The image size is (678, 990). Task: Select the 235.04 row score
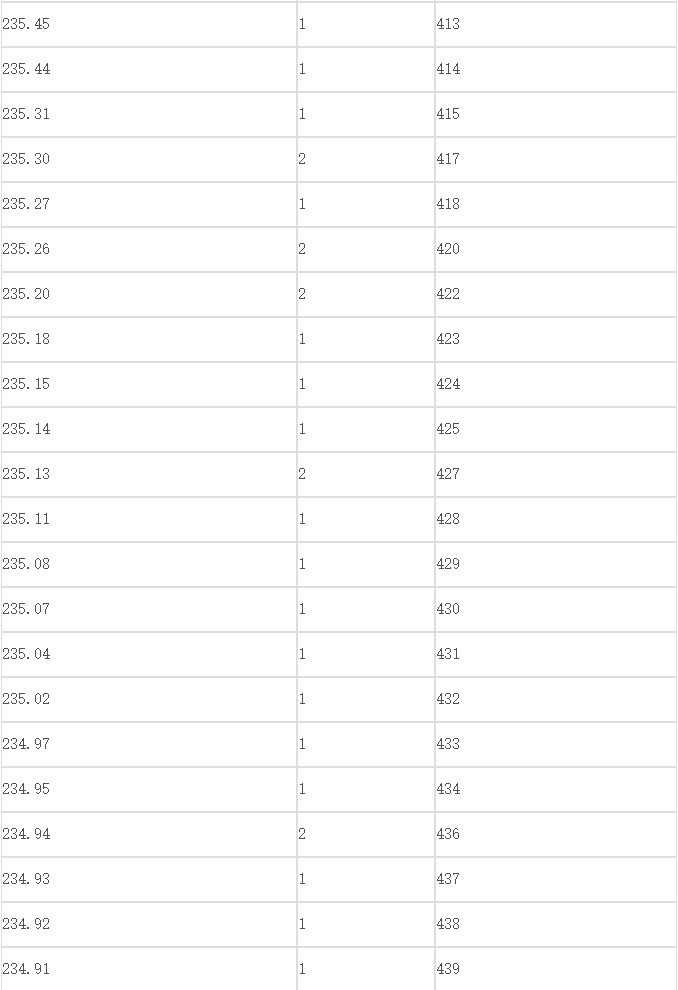(x=149, y=654)
